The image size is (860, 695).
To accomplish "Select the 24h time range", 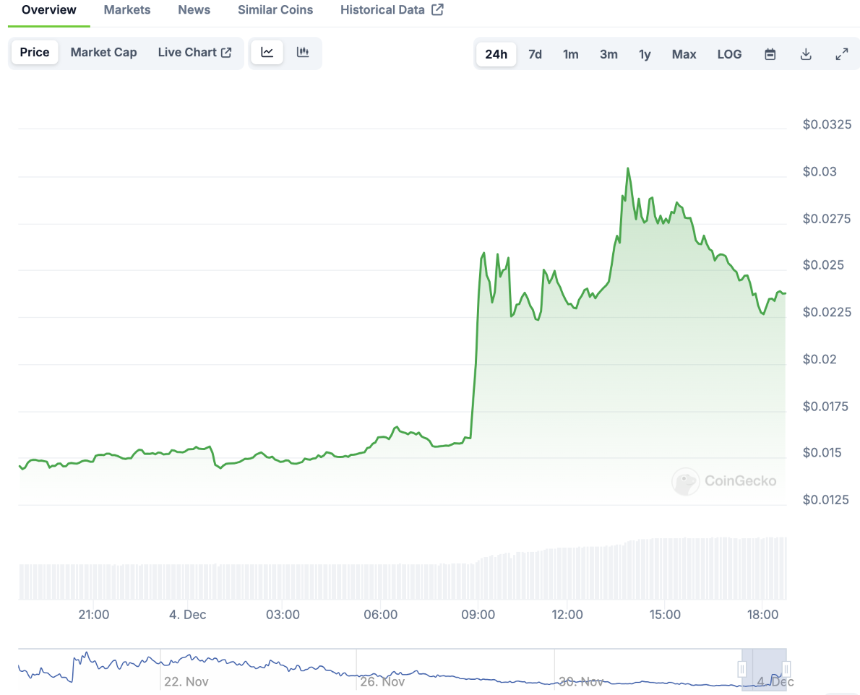I will point(496,54).
